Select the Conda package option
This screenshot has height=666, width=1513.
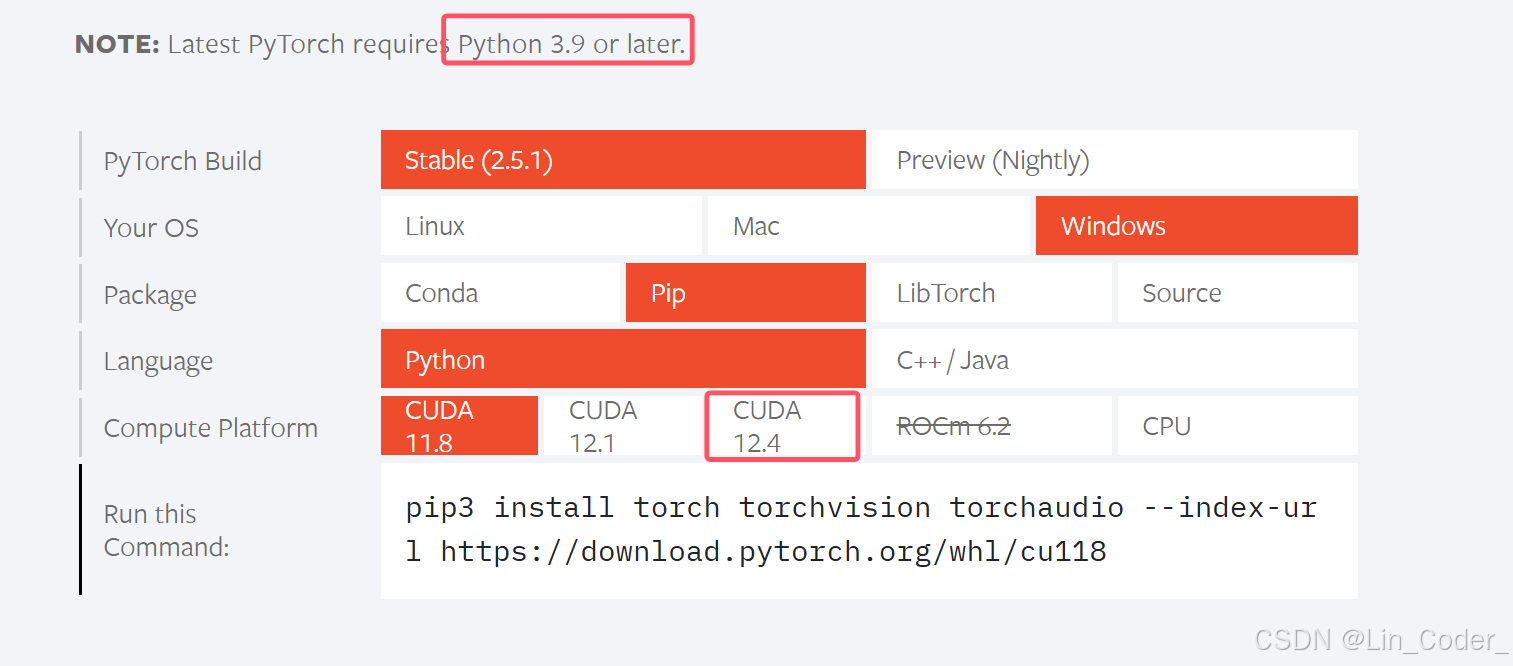pyautogui.click(x=500, y=293)
